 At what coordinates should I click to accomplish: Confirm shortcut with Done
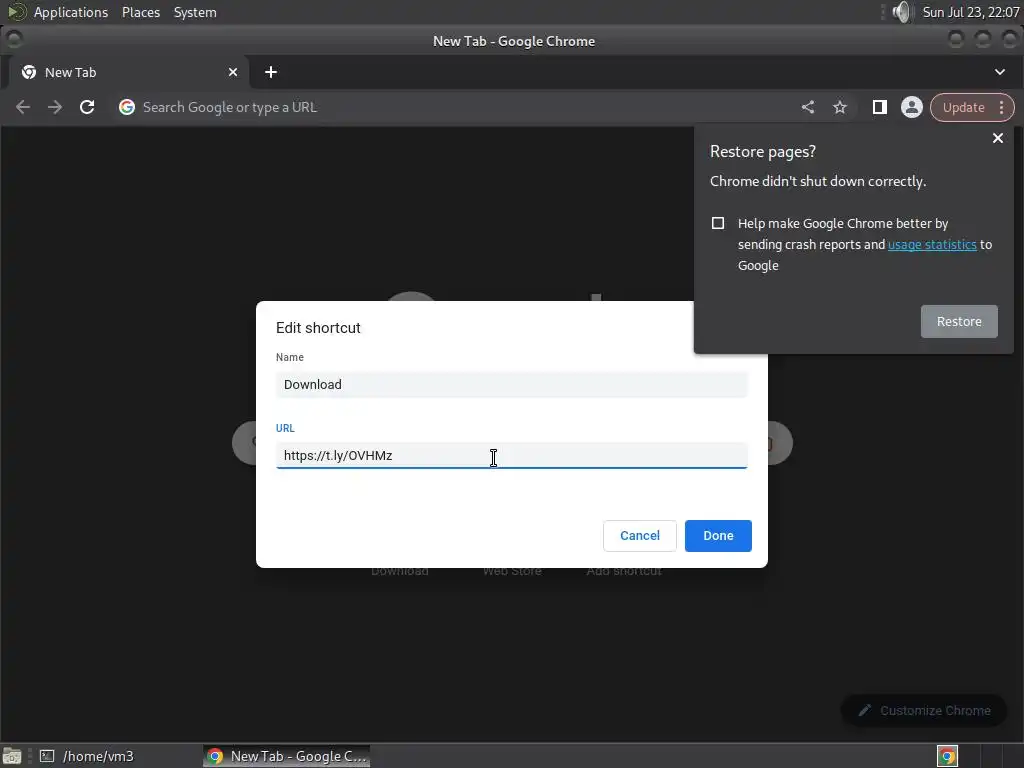point(718,536)
